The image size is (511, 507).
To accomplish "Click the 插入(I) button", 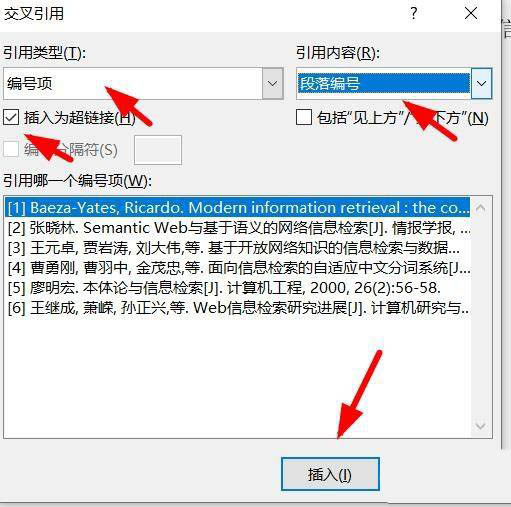I will [330, 474].
